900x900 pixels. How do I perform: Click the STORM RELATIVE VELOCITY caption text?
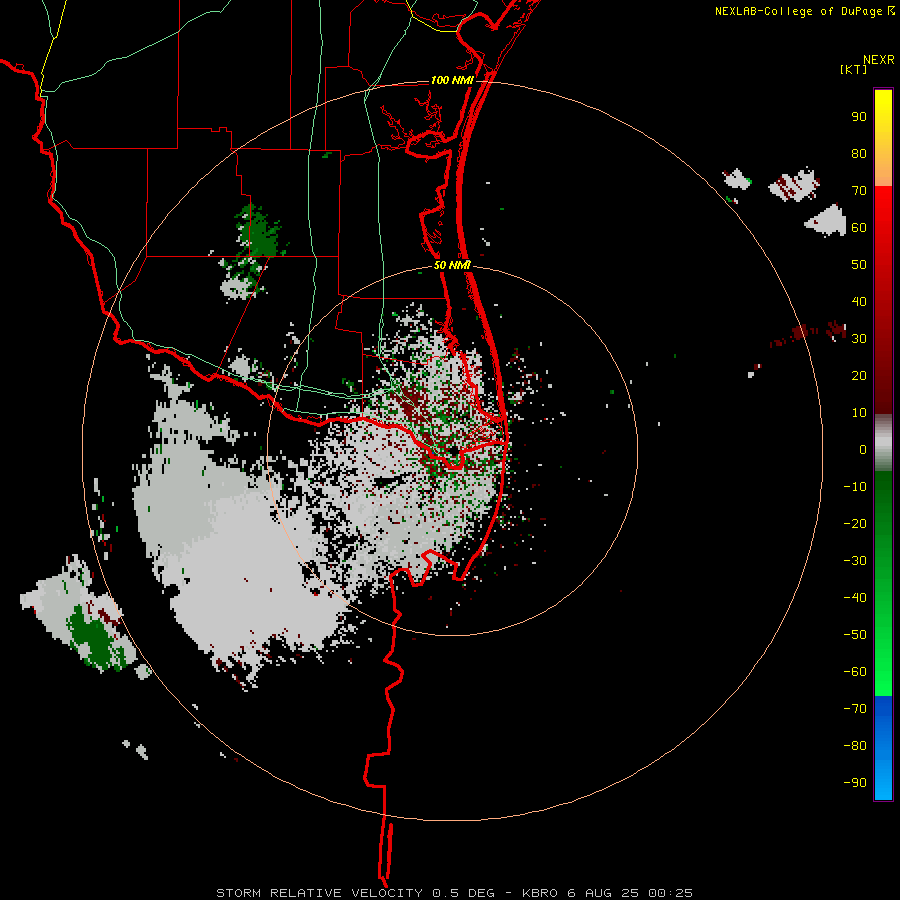click(x=319, y=893)
